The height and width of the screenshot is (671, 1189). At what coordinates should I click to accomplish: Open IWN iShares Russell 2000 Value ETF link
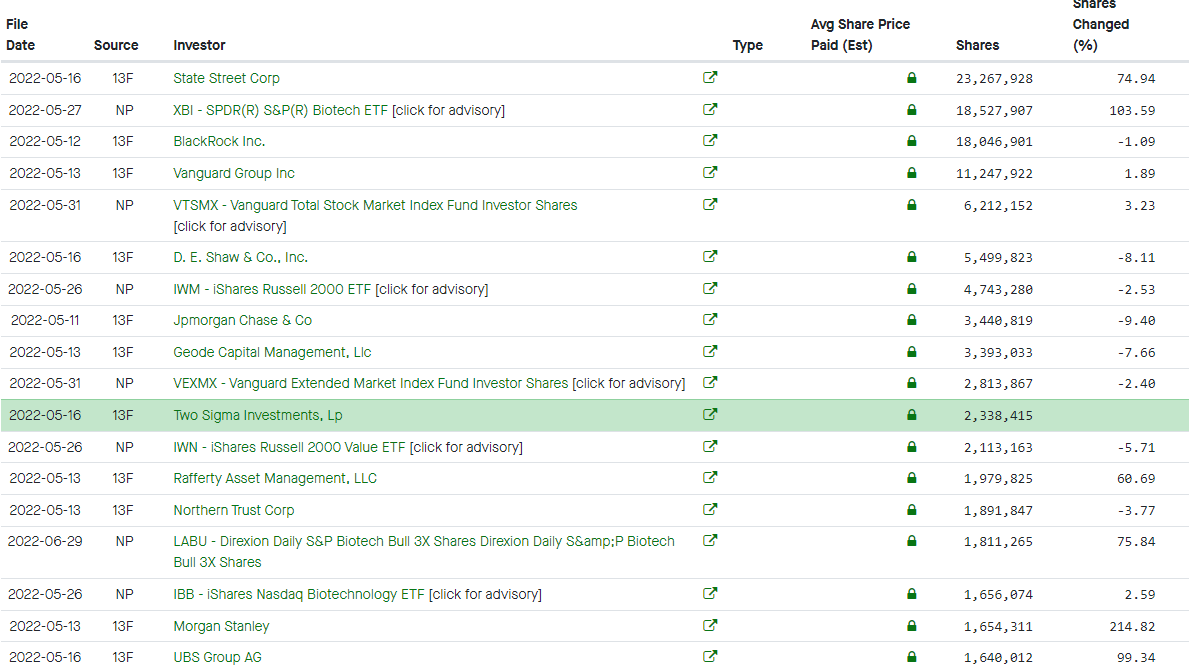[289, 447]
